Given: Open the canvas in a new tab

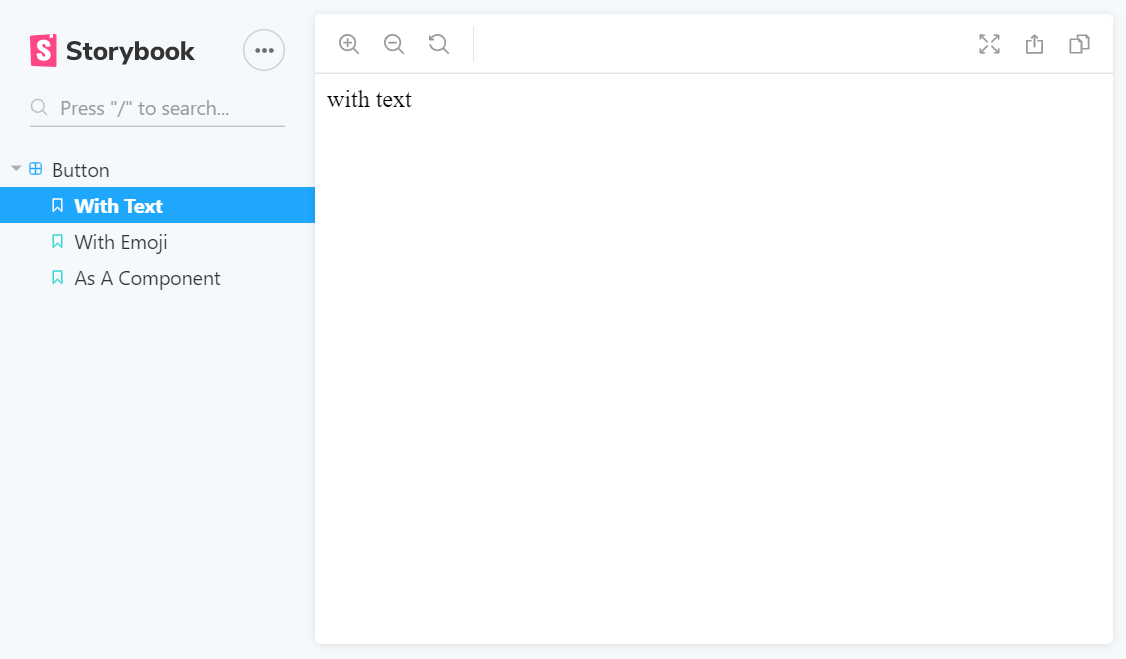Looking at the screenshot, I should (x=1034, y=44).
